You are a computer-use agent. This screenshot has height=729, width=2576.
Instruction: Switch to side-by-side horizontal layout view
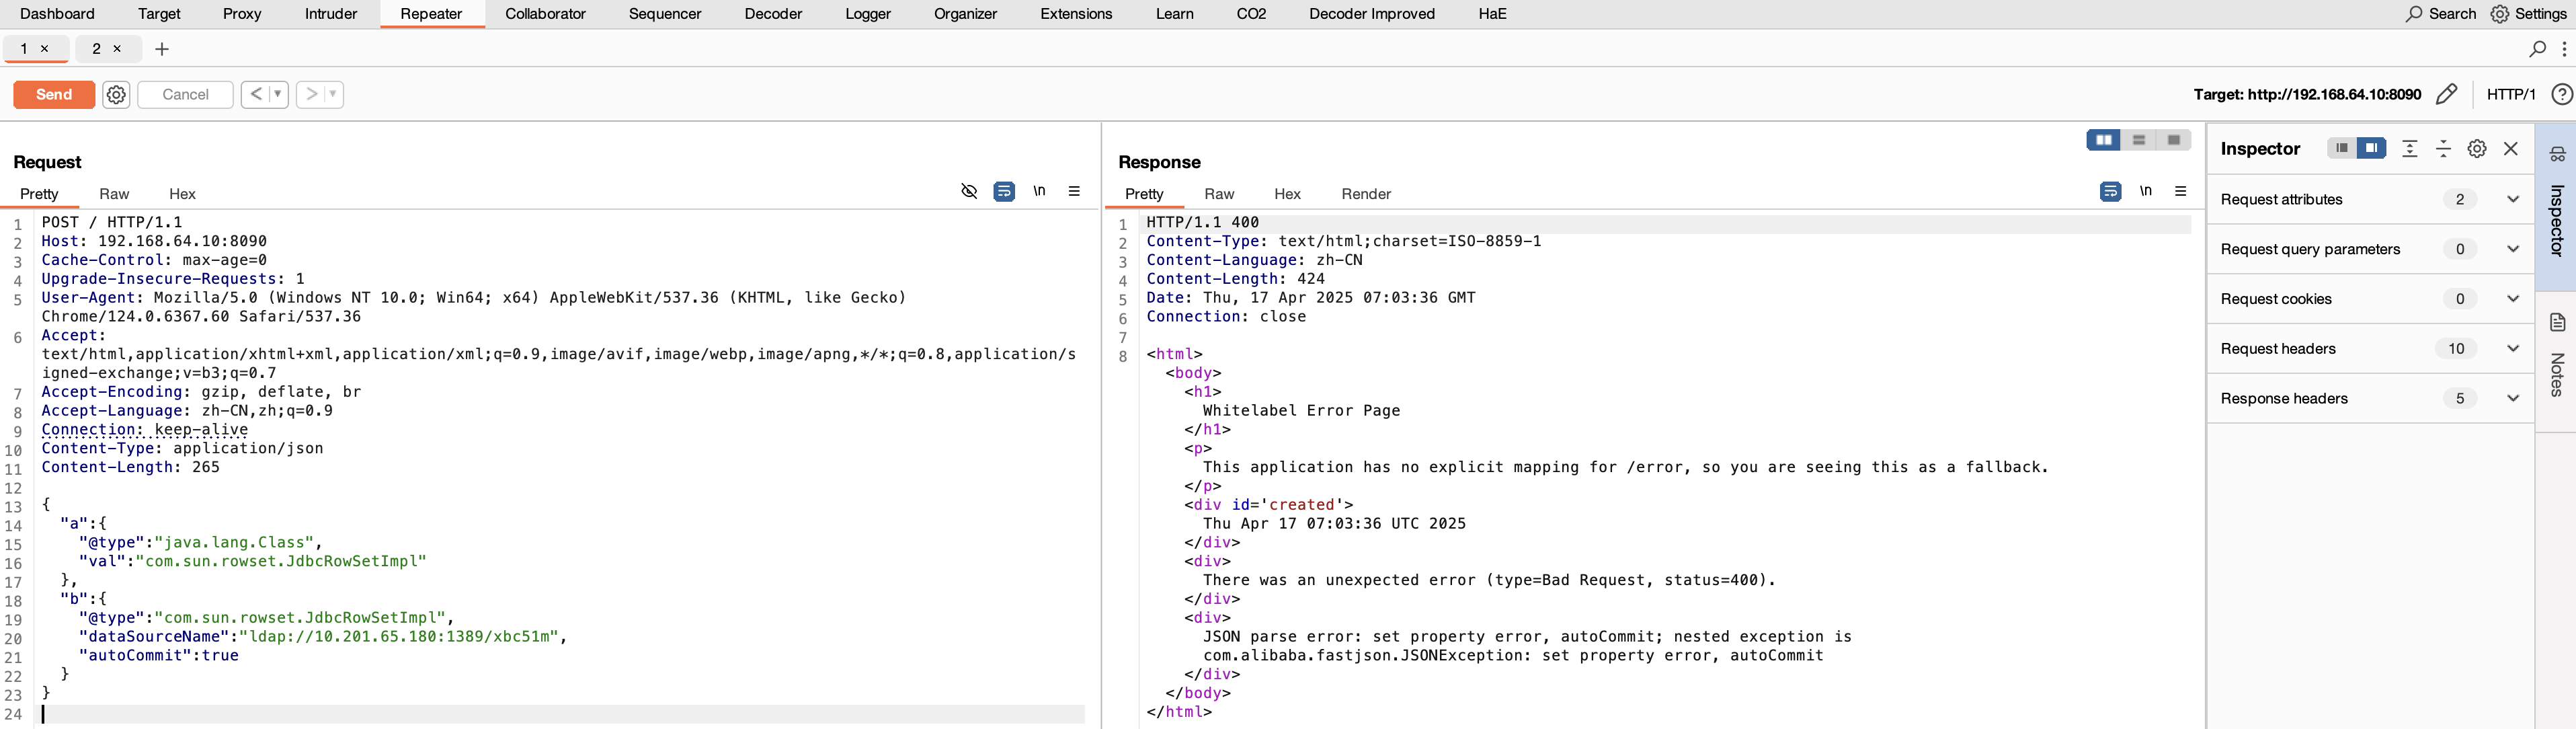[x=2104, y=140]
